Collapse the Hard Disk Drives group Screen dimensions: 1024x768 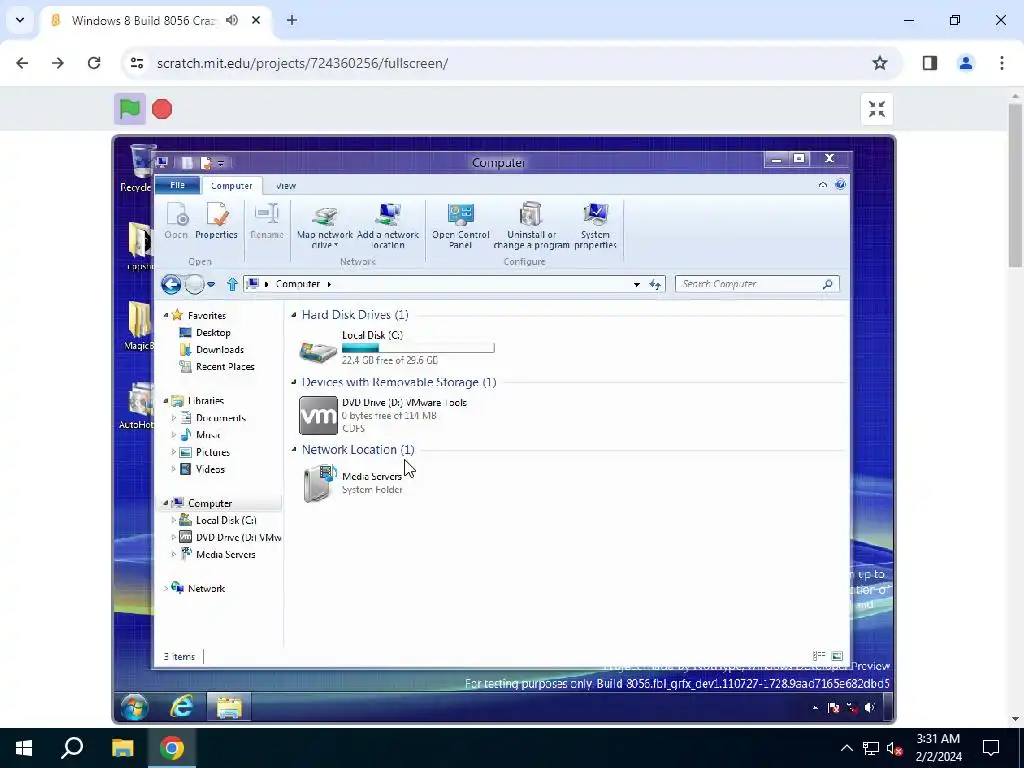coord(294,315)
